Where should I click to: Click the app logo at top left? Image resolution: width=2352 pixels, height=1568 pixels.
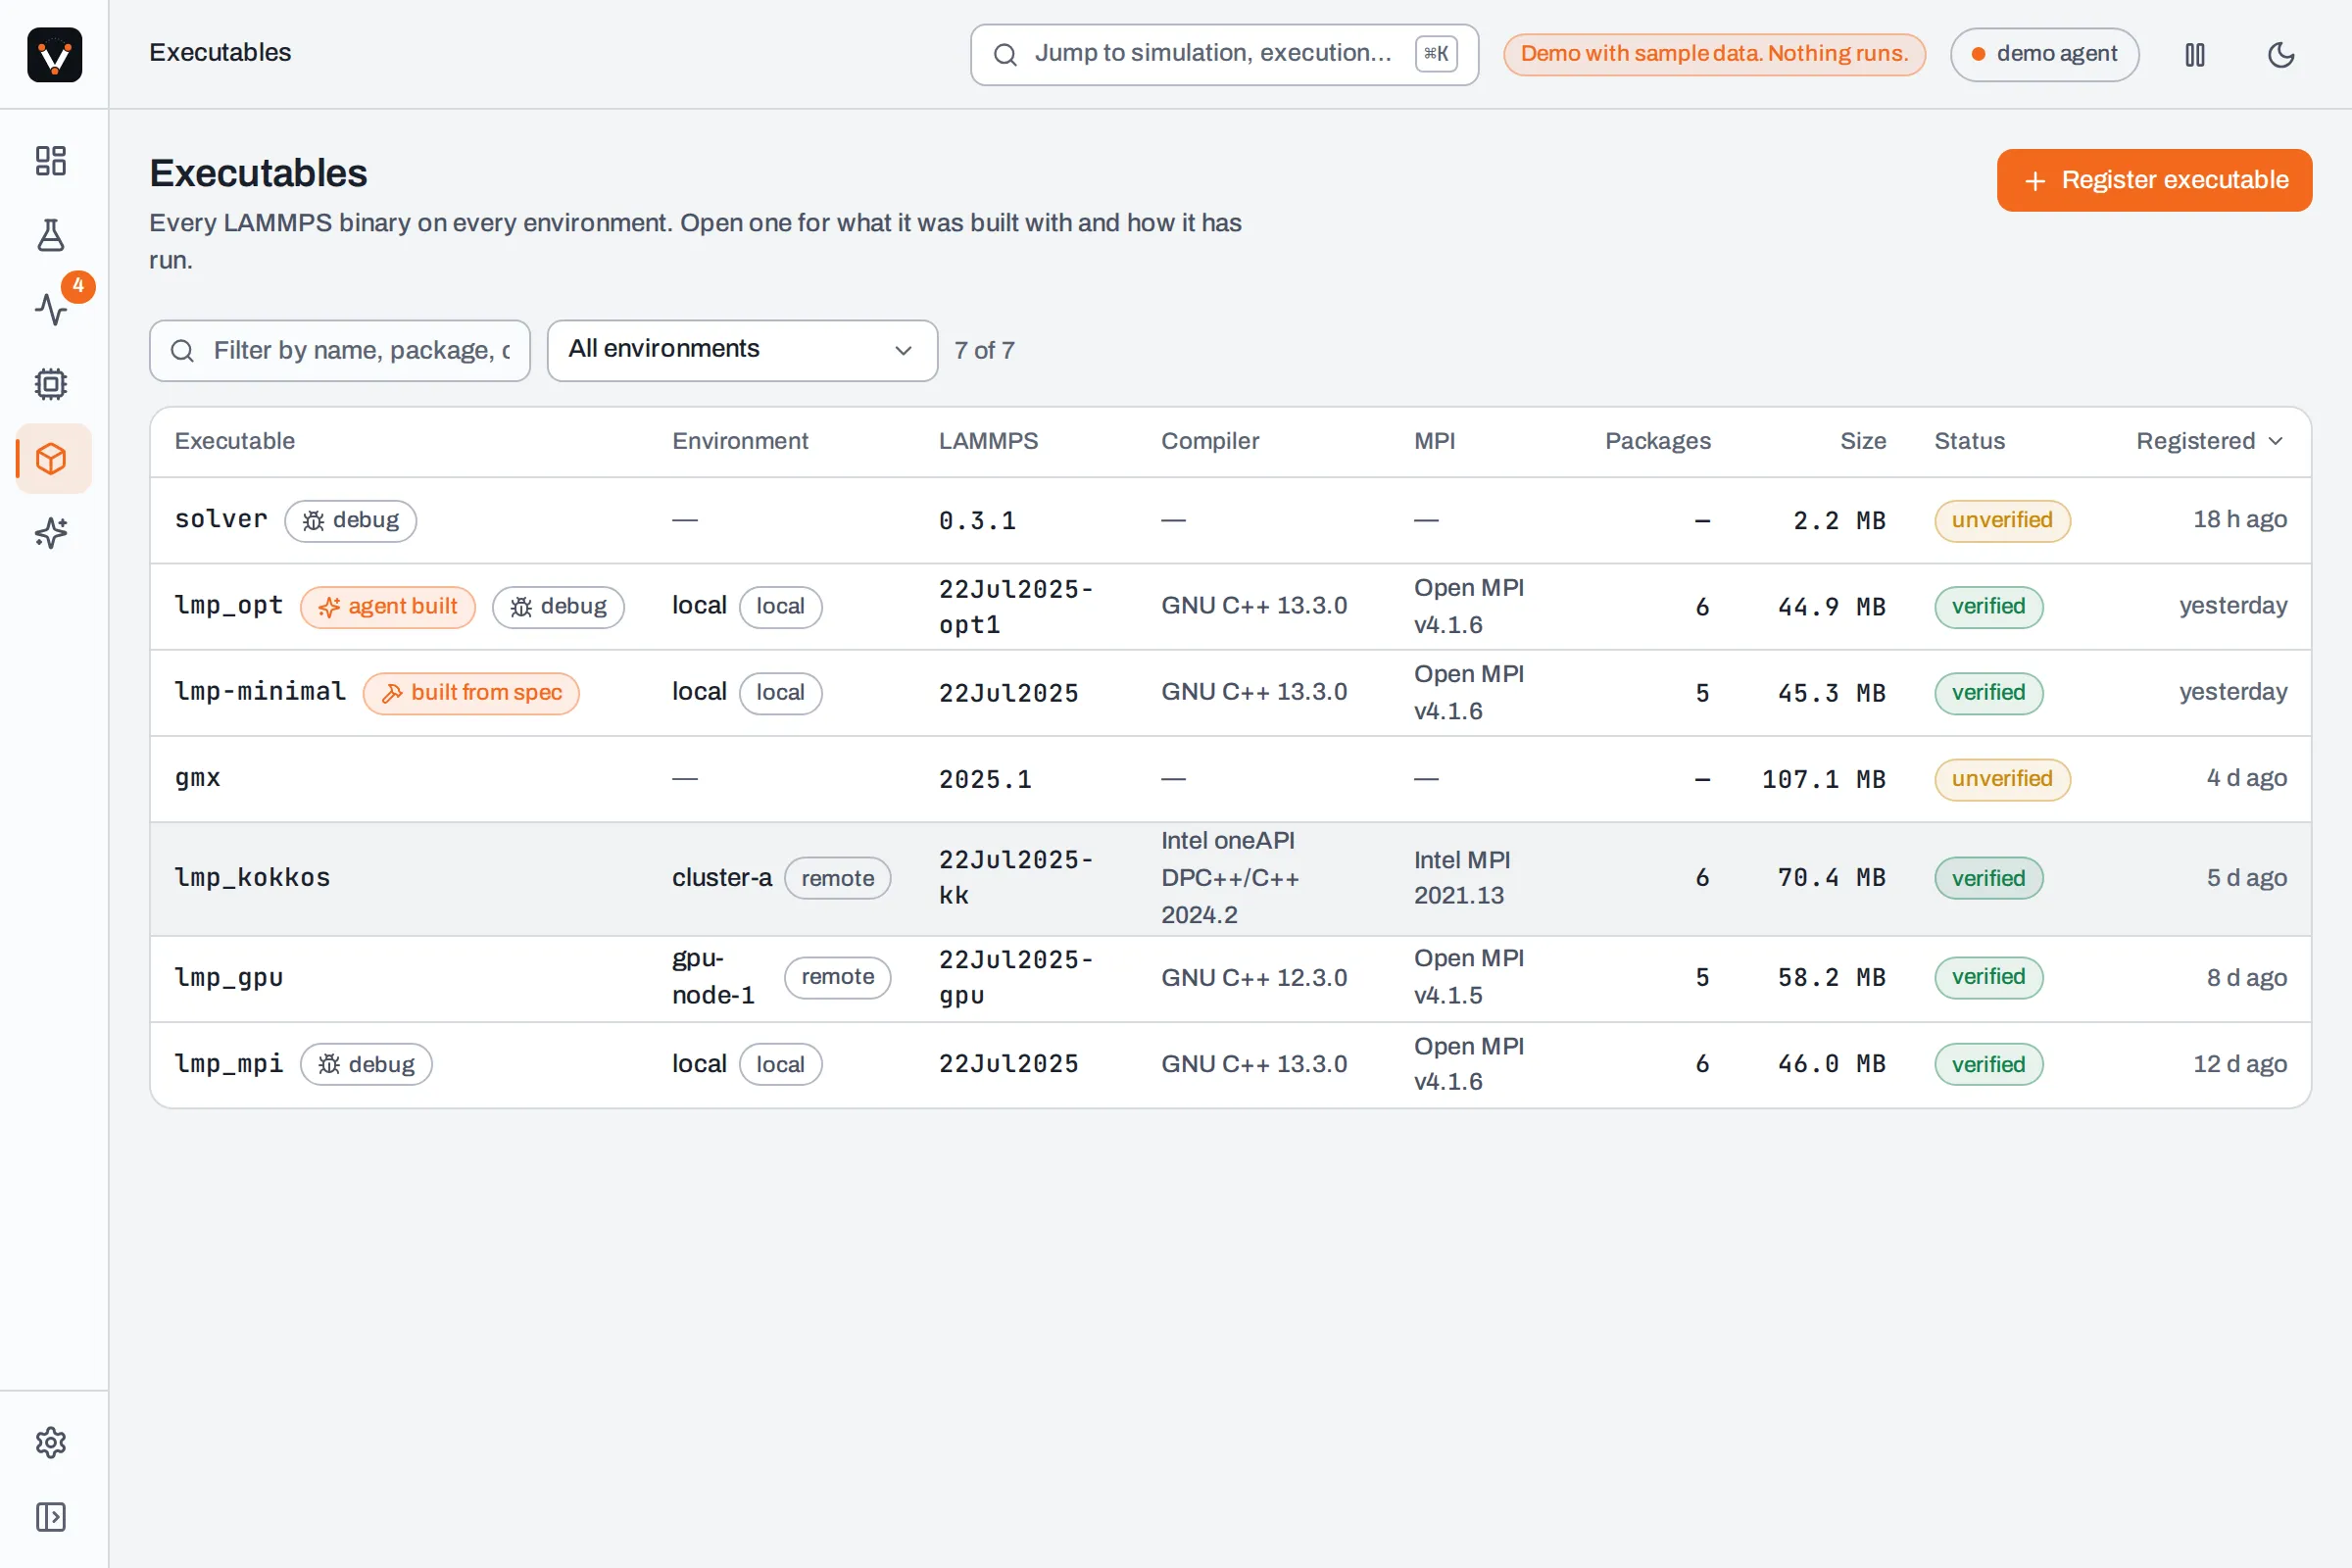[x=55, y=54]
